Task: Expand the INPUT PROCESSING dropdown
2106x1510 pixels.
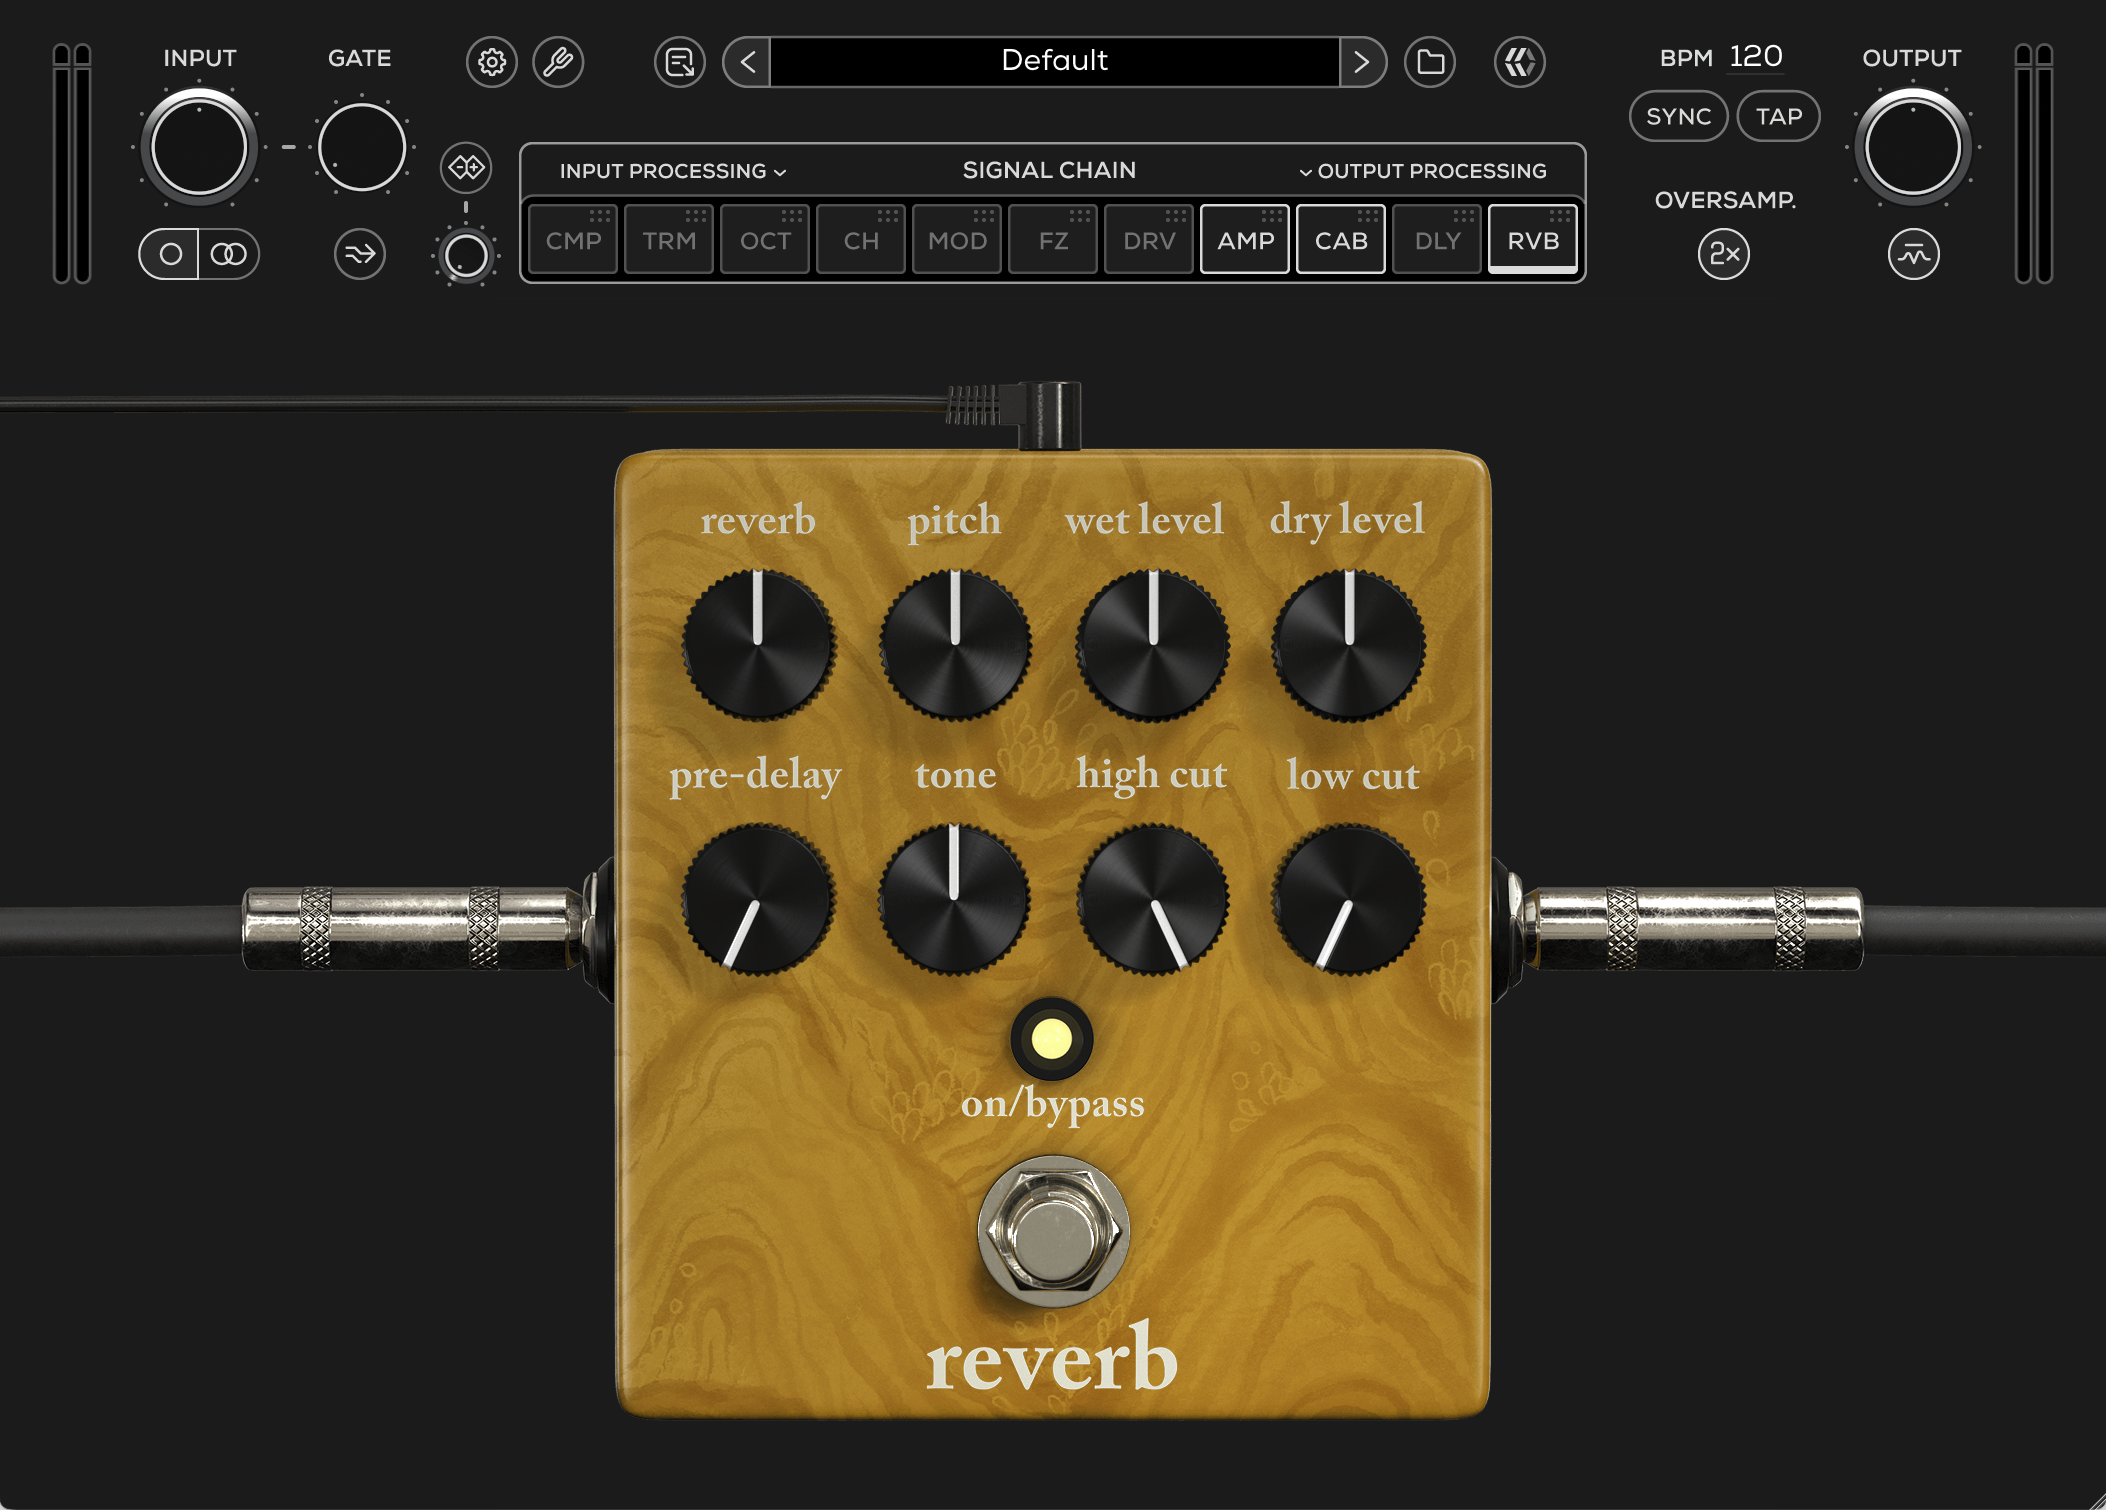Action: coord(673,171)
